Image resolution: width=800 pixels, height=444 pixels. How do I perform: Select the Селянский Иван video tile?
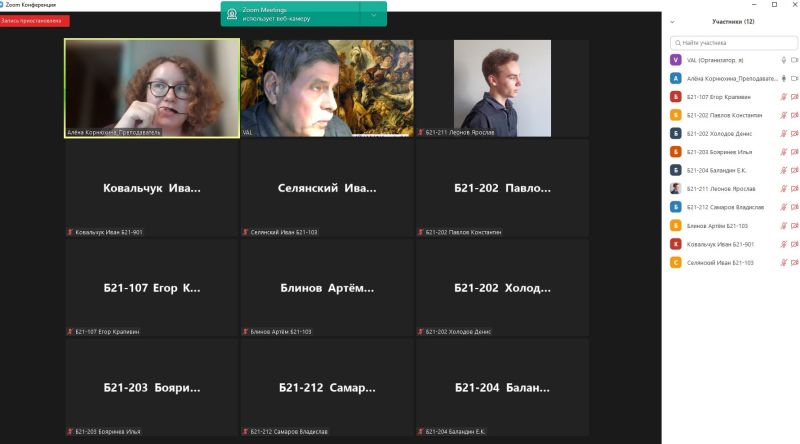pos(327,188)
